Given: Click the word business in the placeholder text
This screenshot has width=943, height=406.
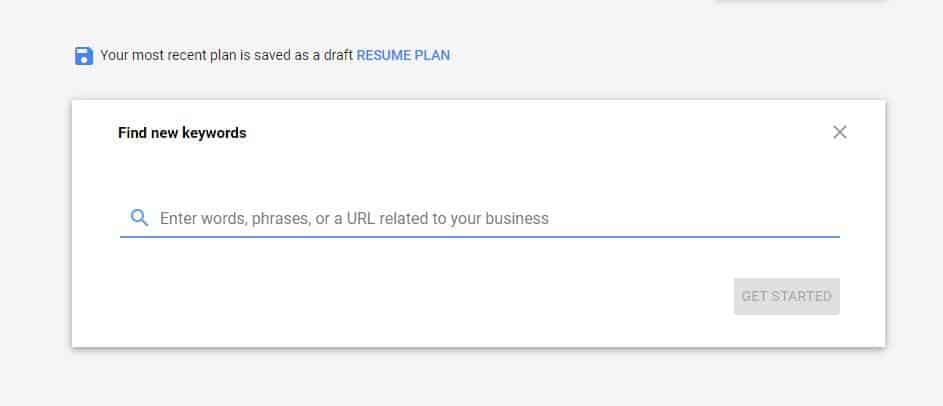Looking at the screenshot, I should [x=517, y=218].
